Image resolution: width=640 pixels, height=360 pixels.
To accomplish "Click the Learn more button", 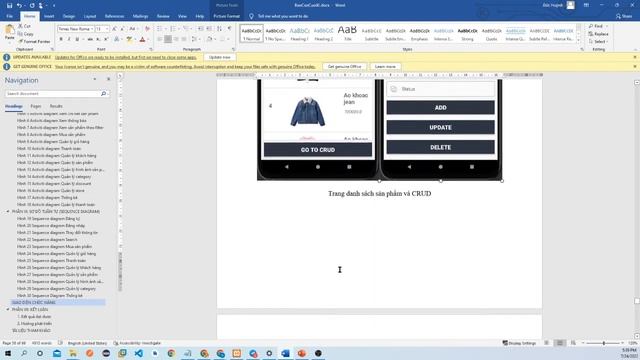I will click(385, 67).
